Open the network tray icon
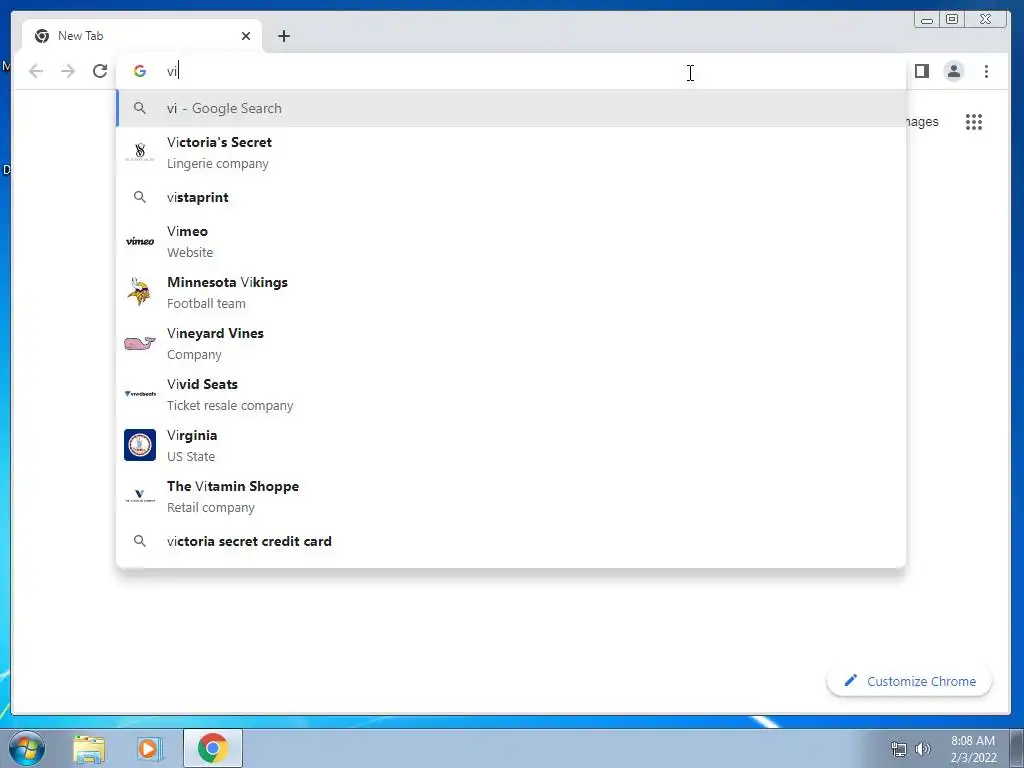The width and height of the screenshot is (1024, 768). [899, 749]
